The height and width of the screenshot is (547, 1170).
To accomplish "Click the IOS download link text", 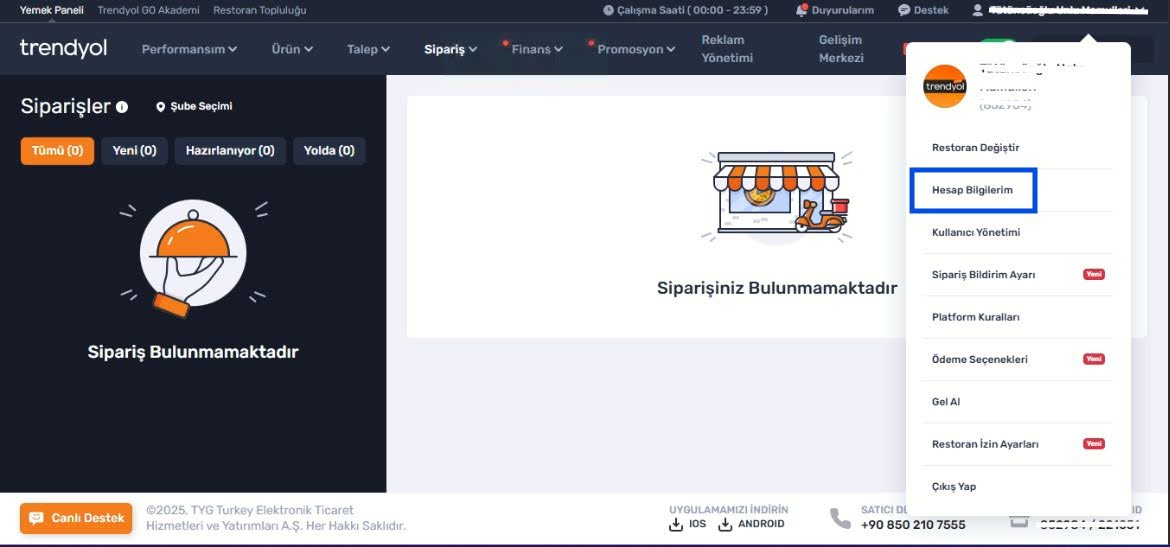I will 698,525.
